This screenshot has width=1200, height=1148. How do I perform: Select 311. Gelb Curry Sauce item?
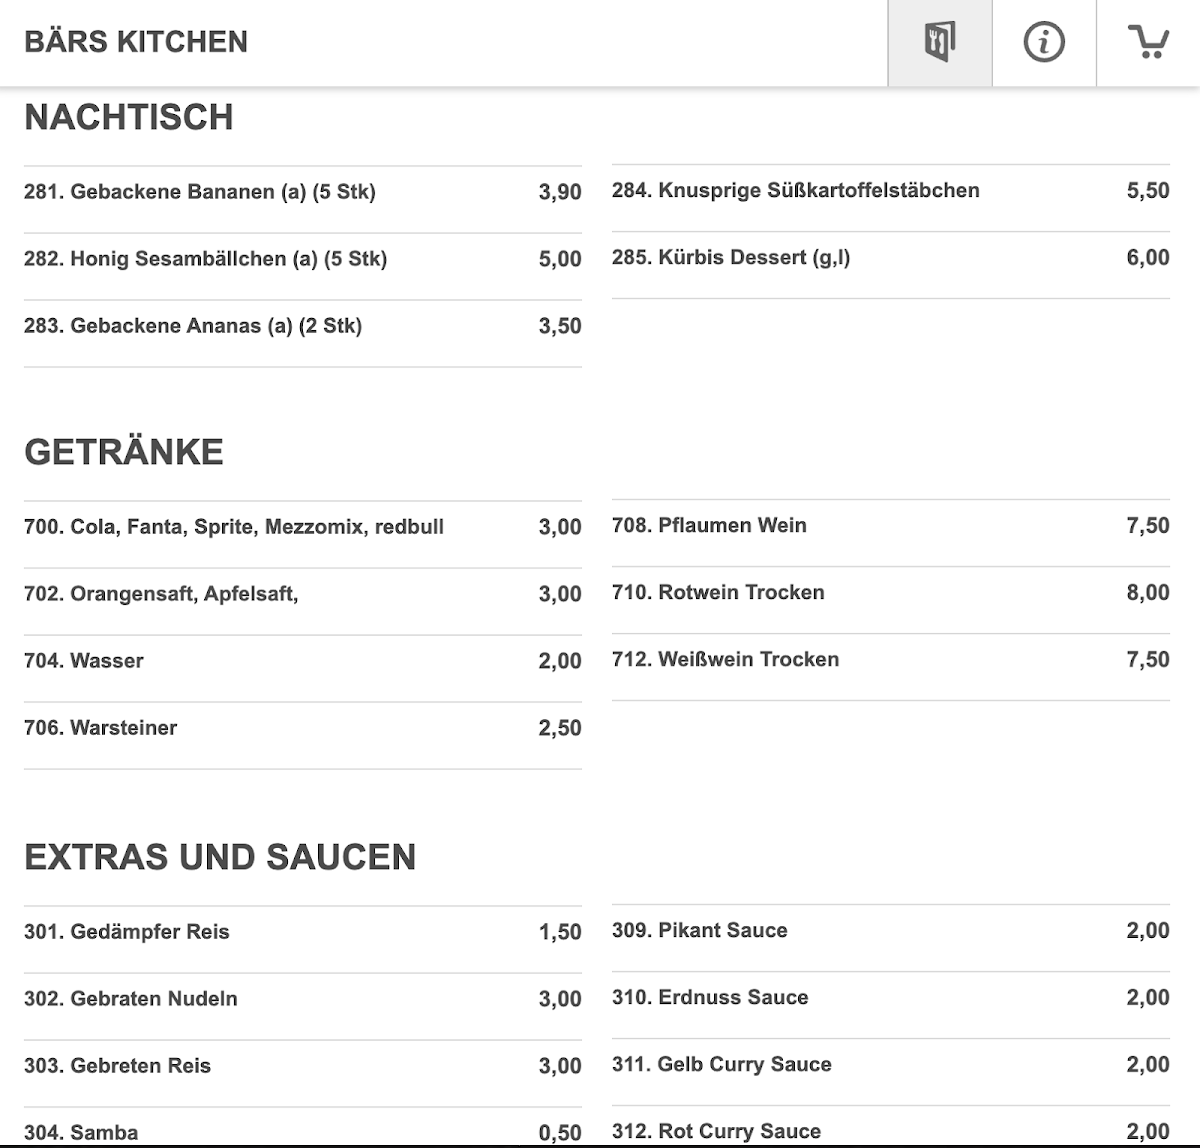[x=891, y=1072]
